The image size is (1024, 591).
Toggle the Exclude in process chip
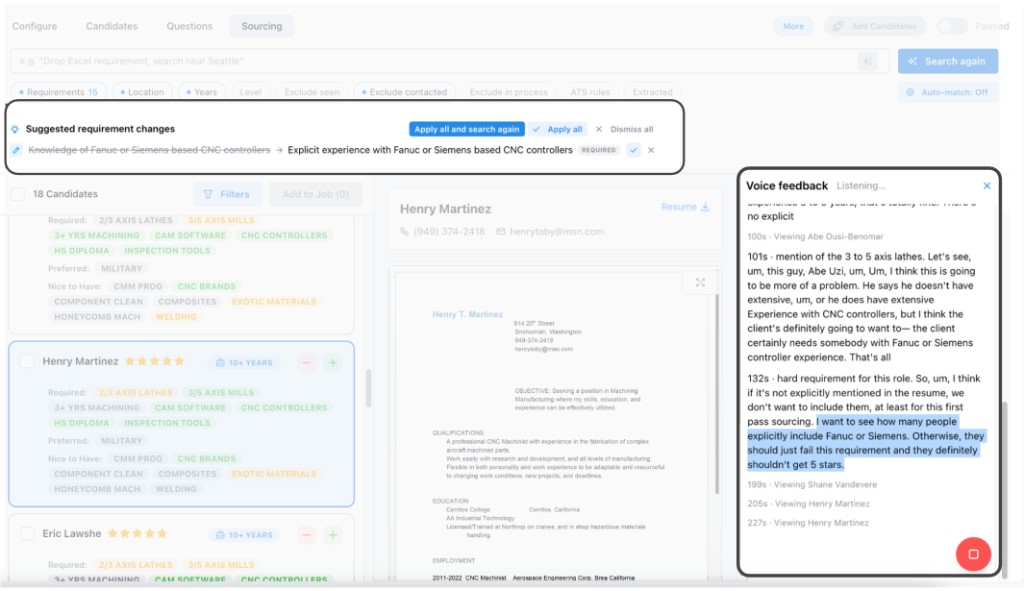[509, 92]
